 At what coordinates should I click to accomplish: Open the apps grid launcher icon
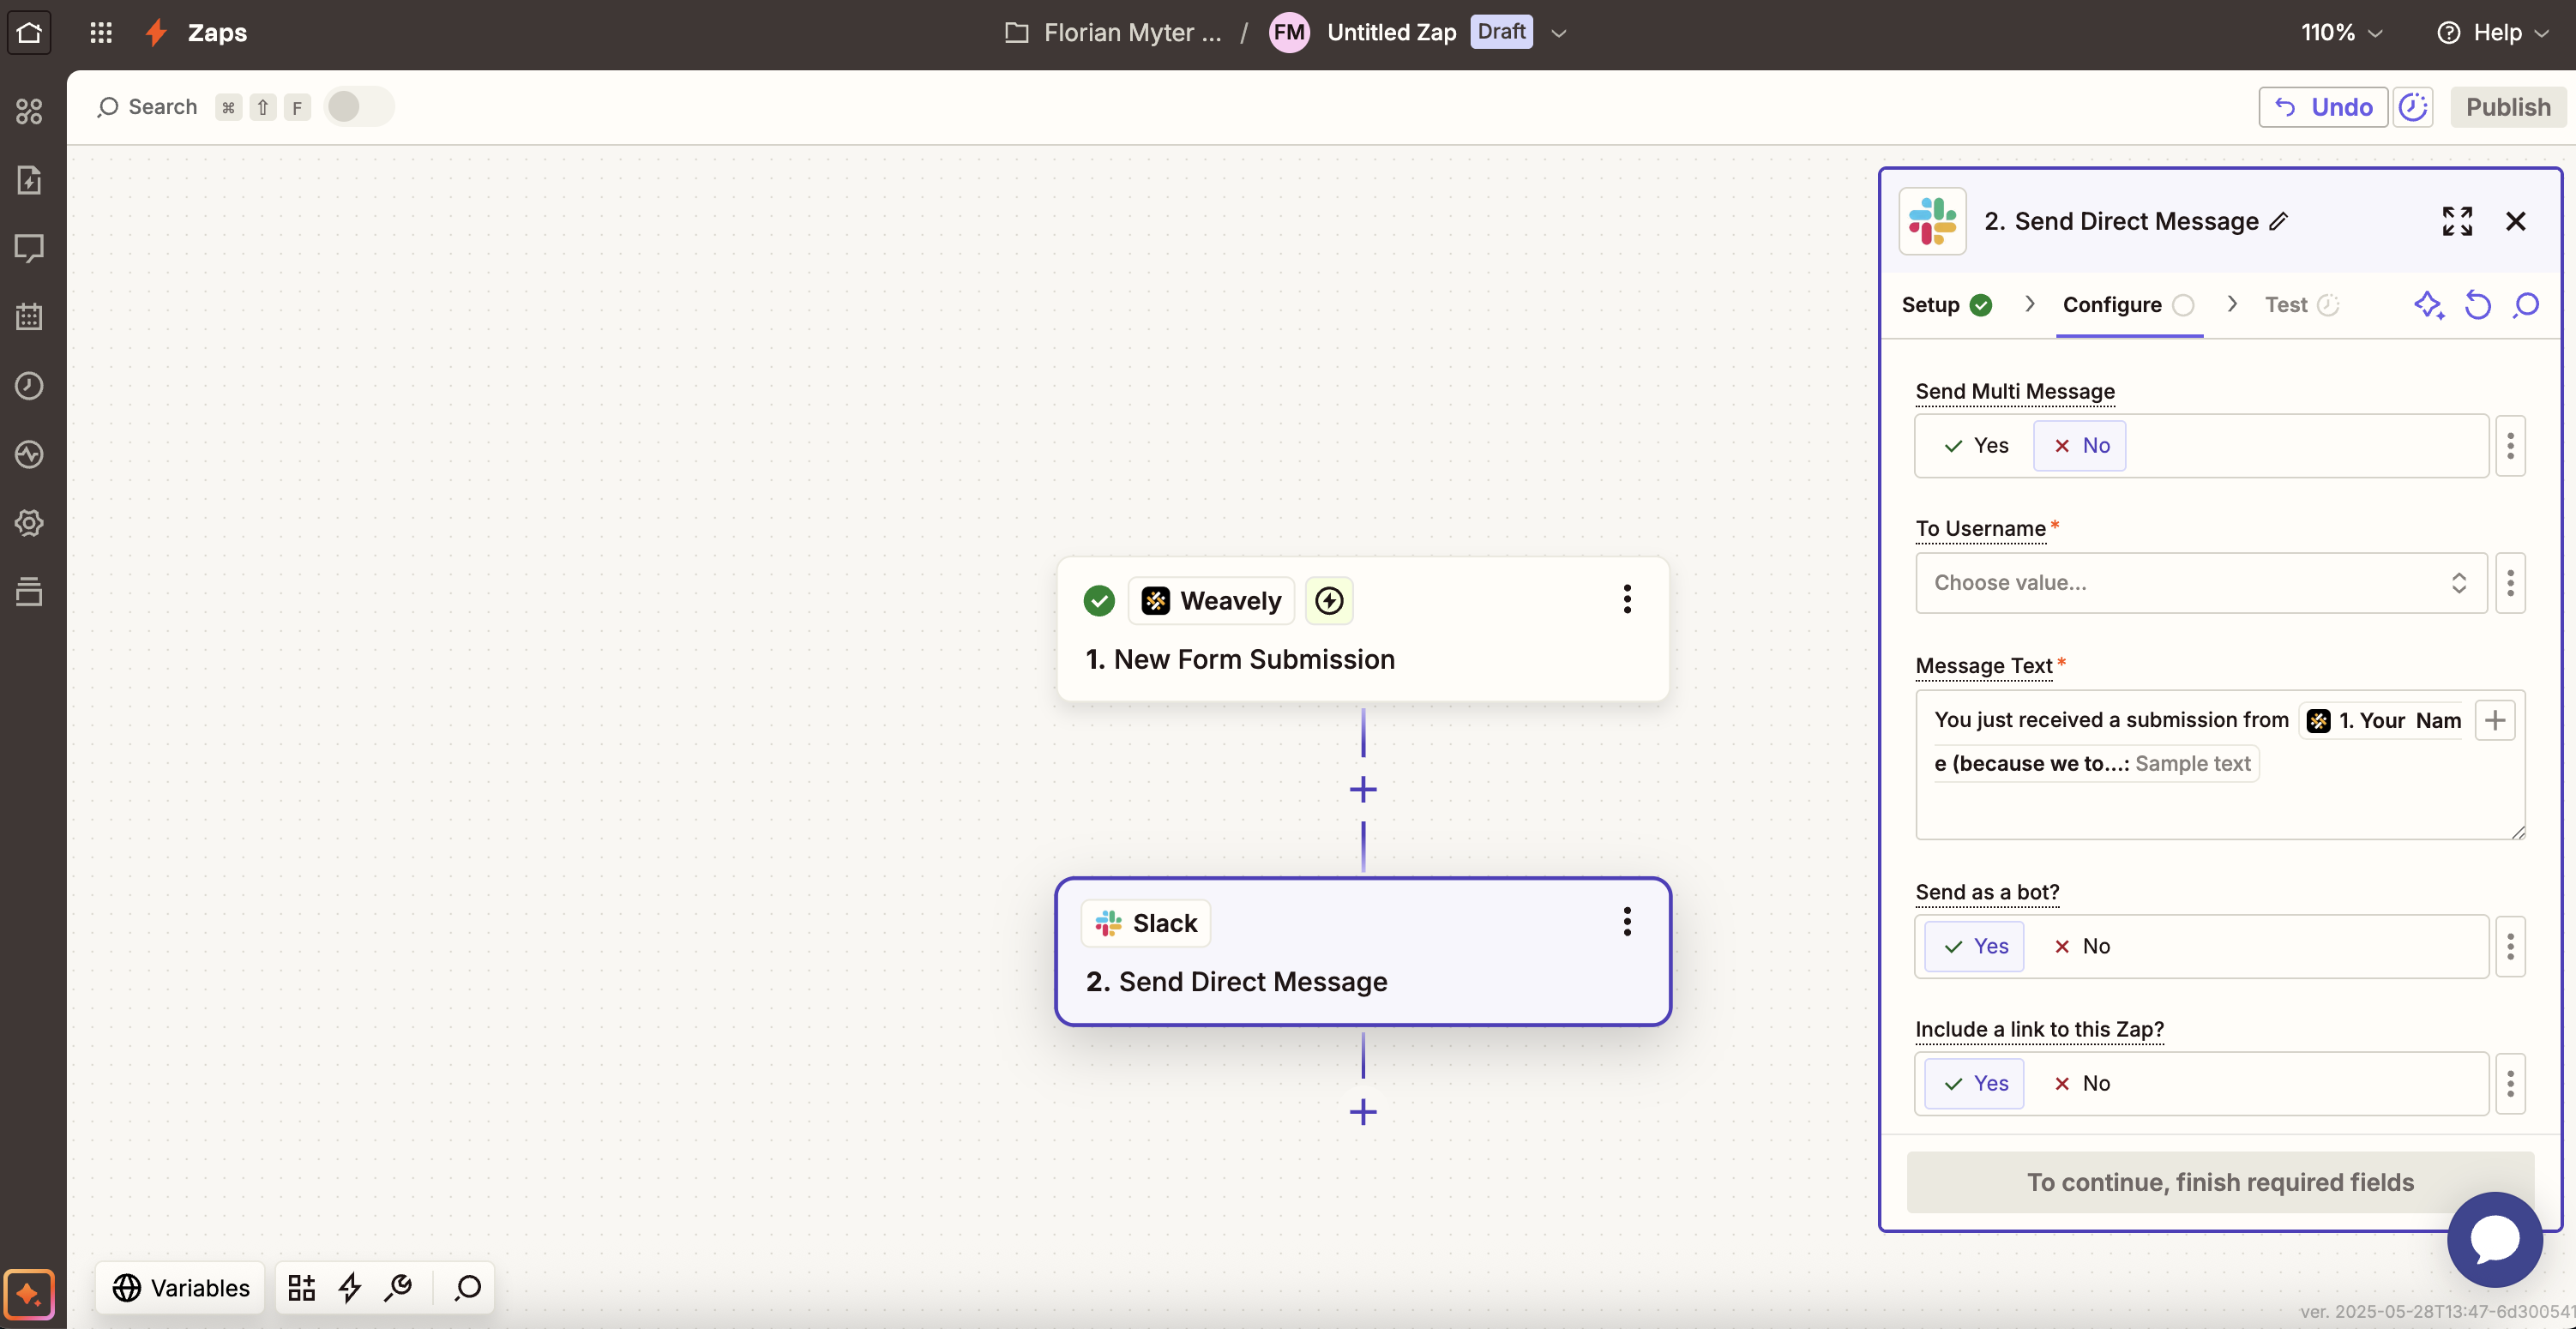click(x=100, y=33)
